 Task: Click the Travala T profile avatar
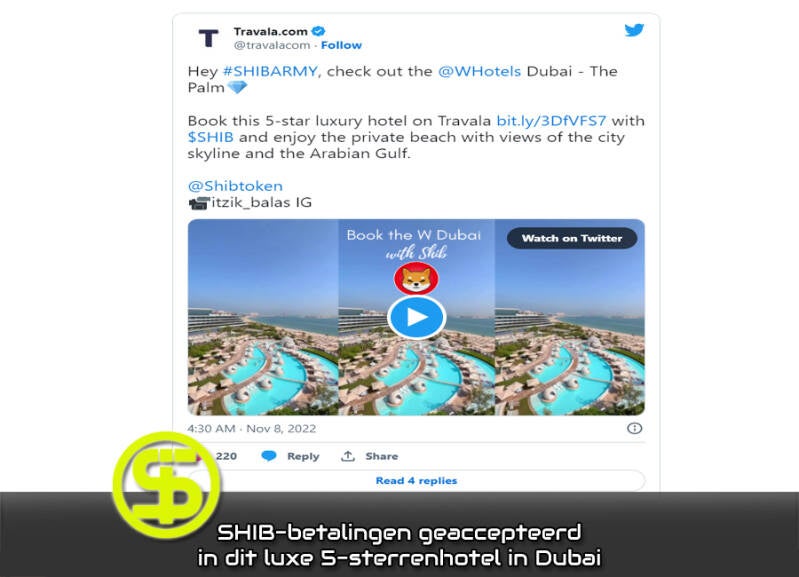pyautogui.click(x=208, y=38)
